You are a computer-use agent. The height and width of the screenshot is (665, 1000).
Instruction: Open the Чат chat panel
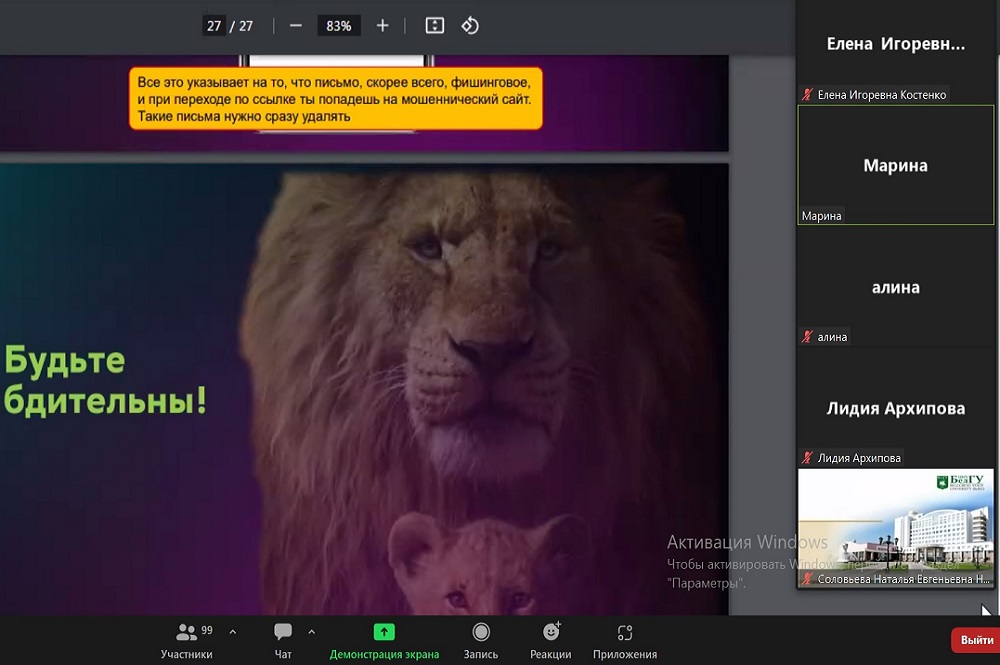click(x=283, y=640)
